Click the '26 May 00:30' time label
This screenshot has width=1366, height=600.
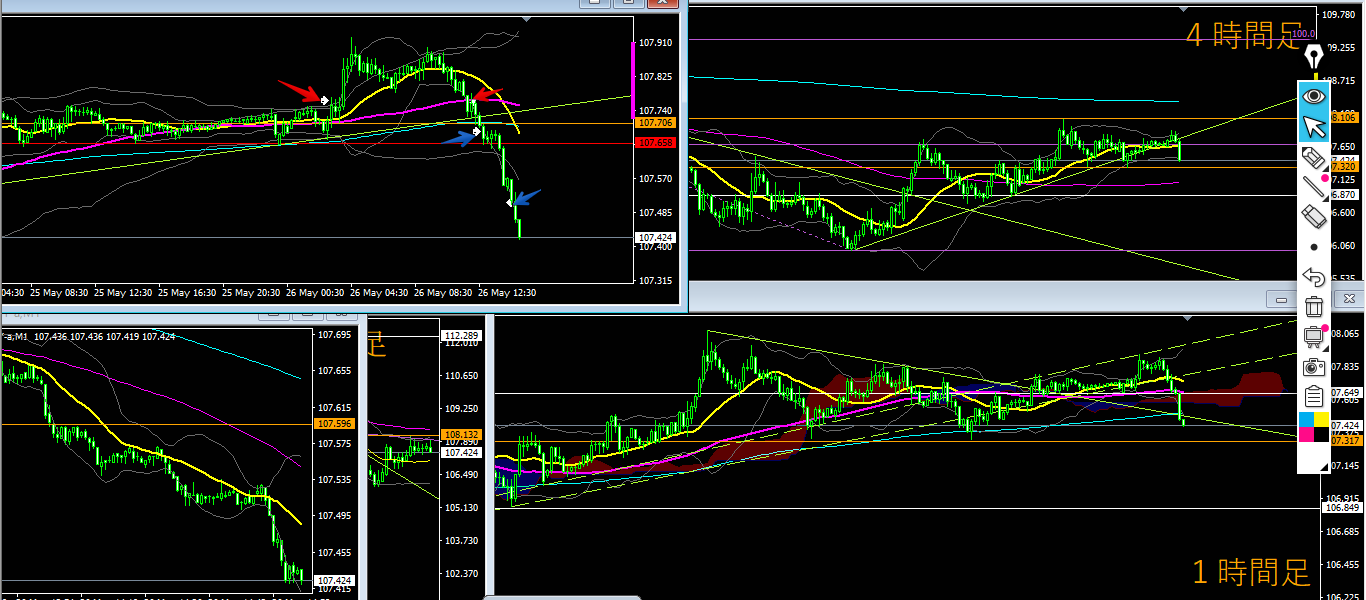(317, 293)
